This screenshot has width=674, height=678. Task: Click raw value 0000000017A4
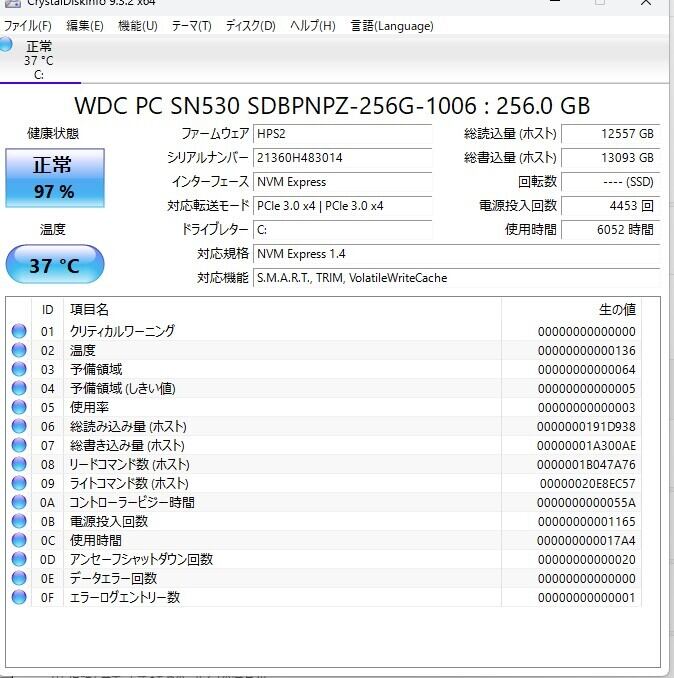point(586,540)
